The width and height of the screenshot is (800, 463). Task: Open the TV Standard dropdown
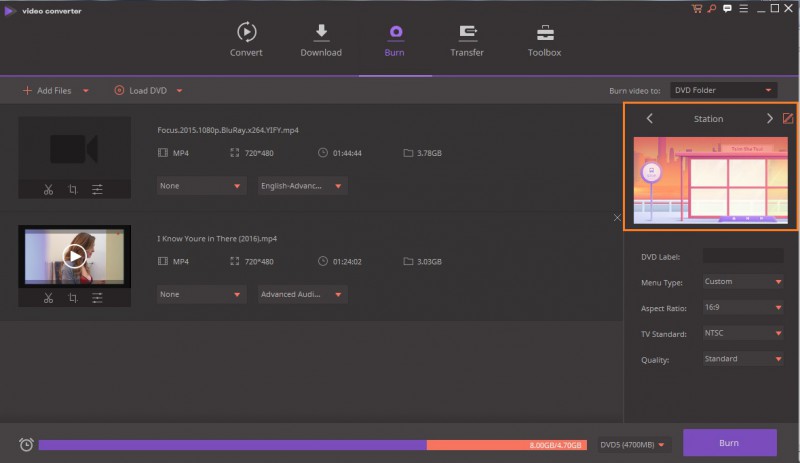742,333
